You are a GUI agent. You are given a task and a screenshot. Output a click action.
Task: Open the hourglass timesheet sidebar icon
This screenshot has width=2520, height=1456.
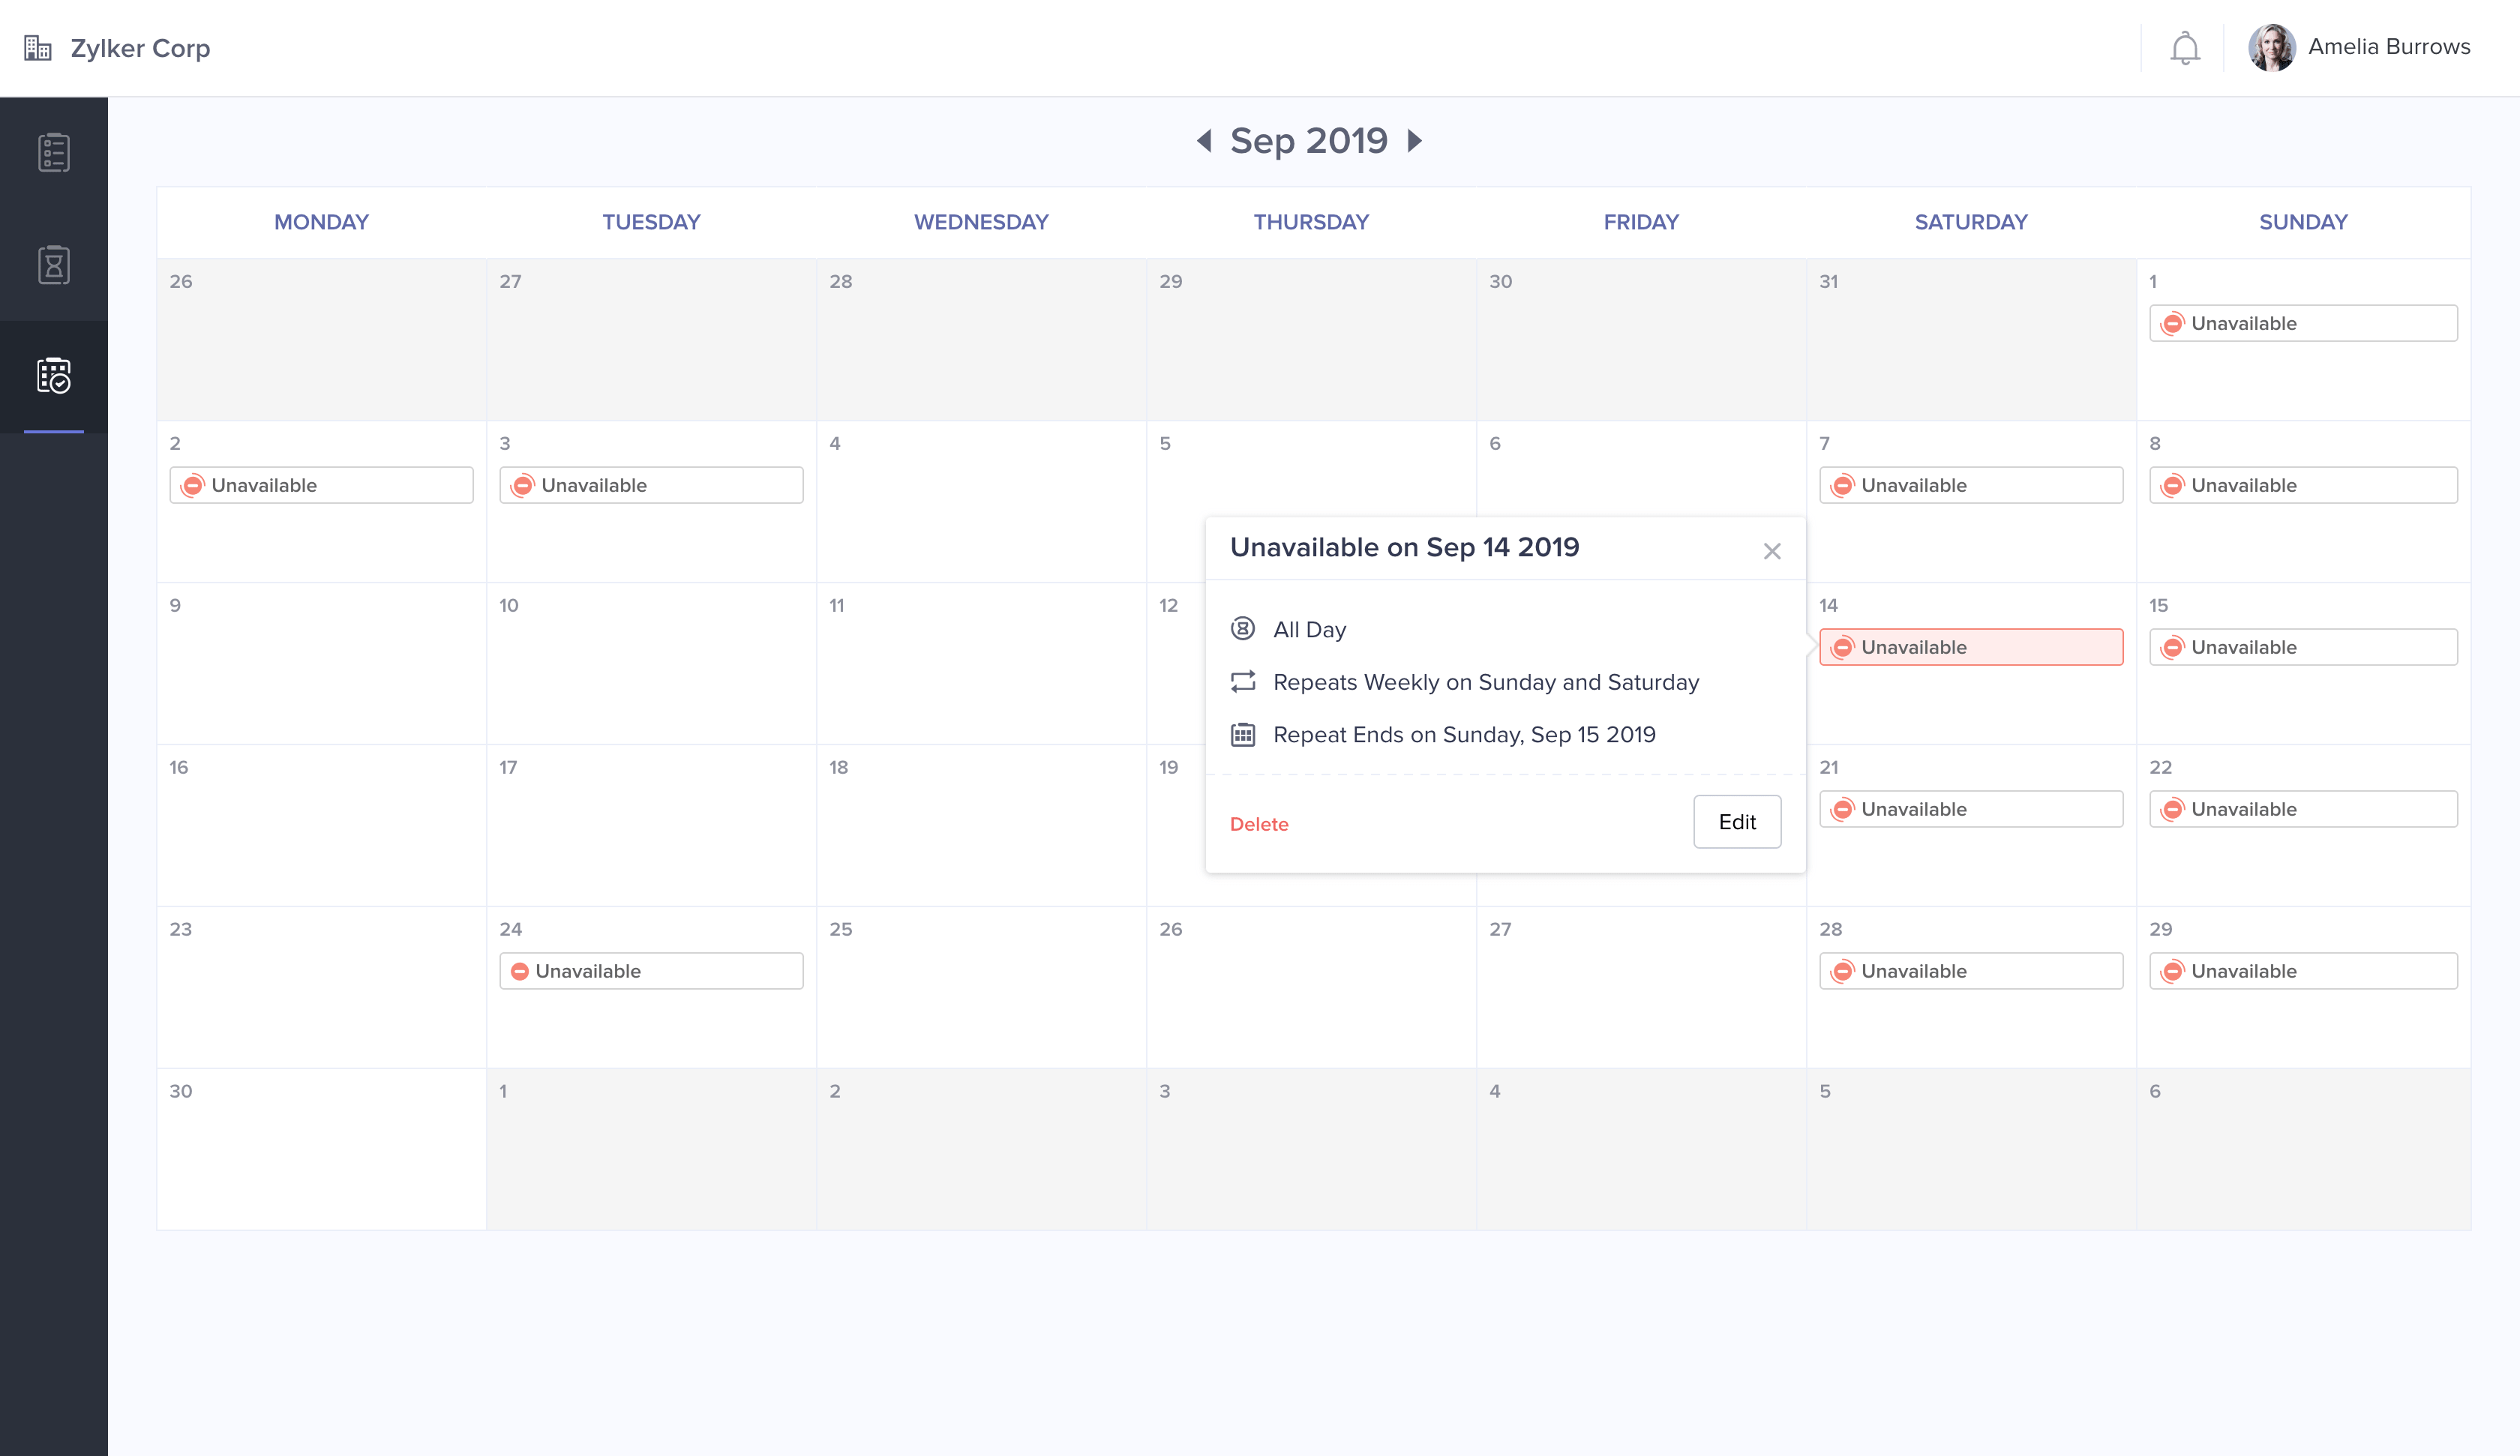(54, 265)
